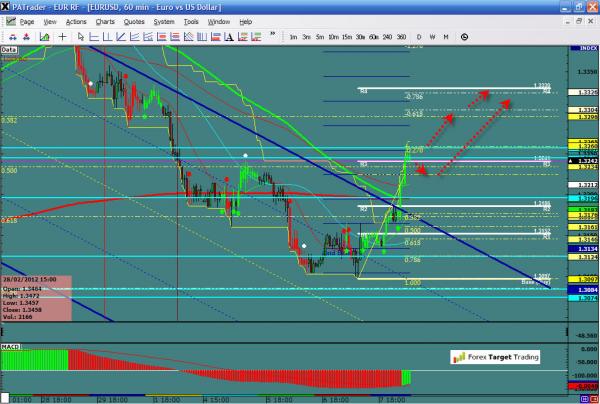Image resolution: width=600 pixels, height=404 pixels.
Task: Open the Help menu
Action: (x=246, y=21)
